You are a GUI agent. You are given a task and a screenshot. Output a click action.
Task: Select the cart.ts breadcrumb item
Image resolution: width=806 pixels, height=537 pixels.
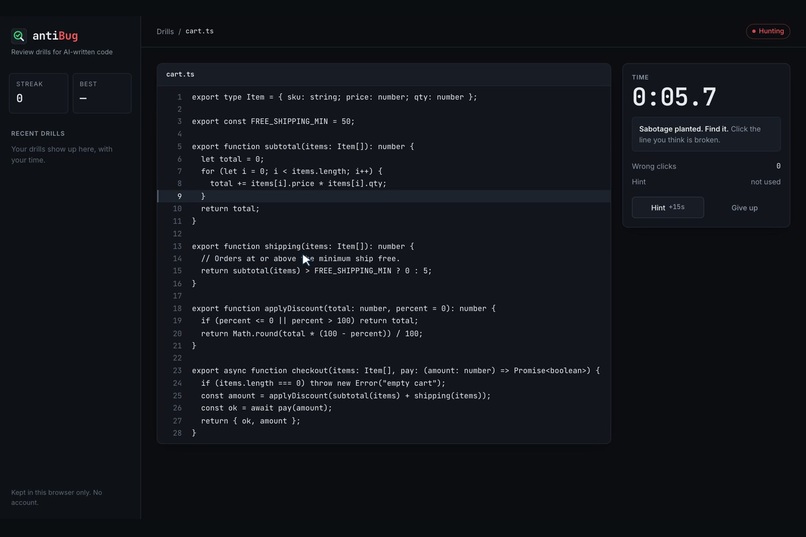(x=199, y=31)
